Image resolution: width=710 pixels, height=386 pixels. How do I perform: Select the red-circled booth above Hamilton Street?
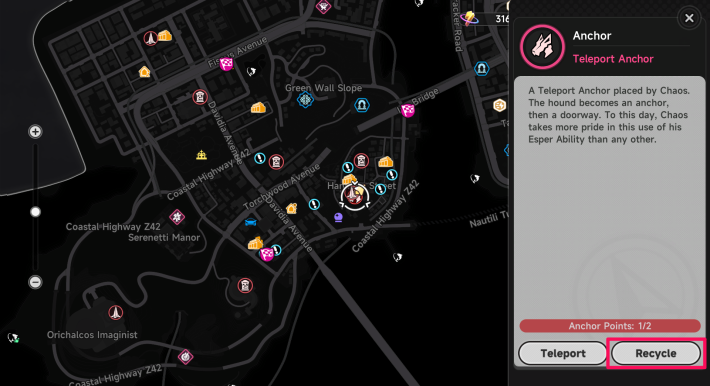[x=361, y=161]
